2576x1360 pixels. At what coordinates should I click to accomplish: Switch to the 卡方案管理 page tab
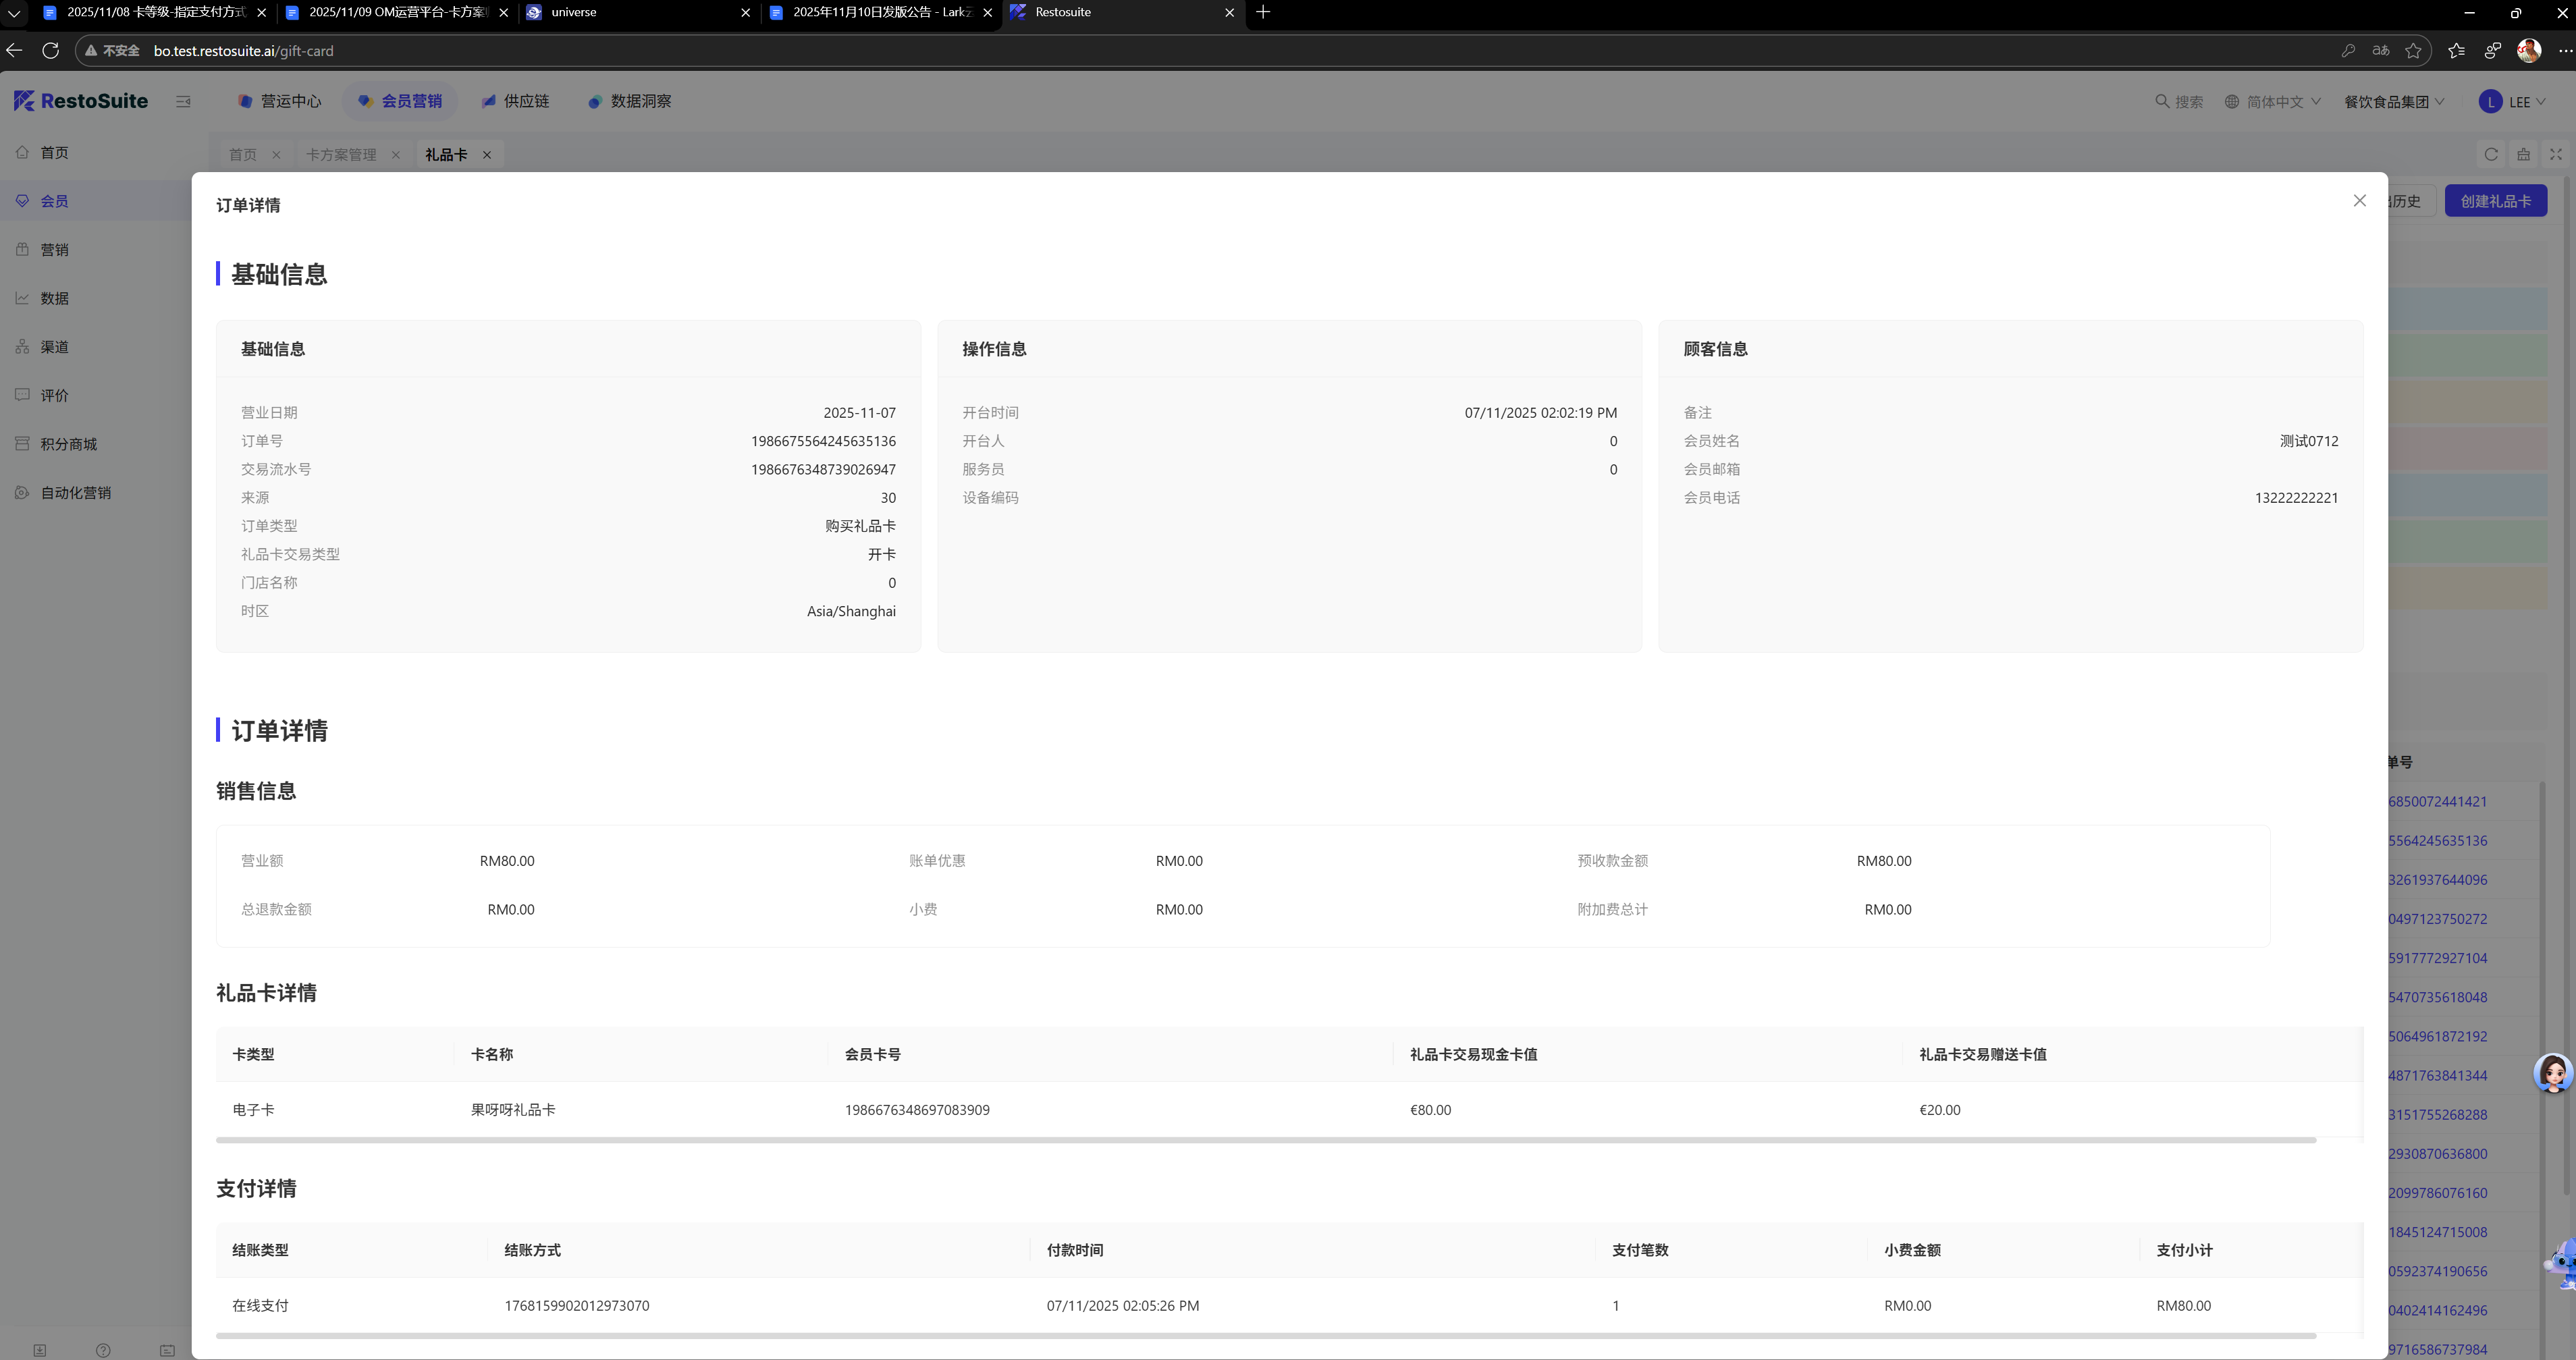click(341, 155)
